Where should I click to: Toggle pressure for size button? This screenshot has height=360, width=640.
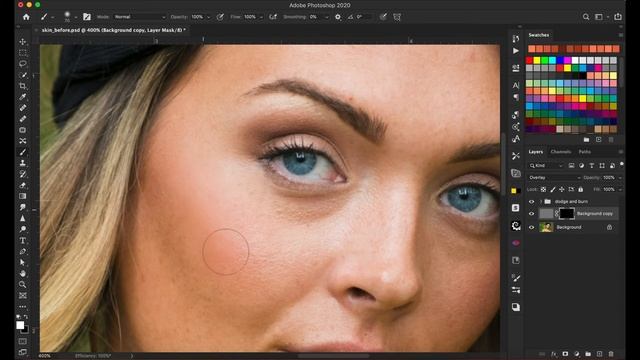pyautogui.click(x=383, y=17)
